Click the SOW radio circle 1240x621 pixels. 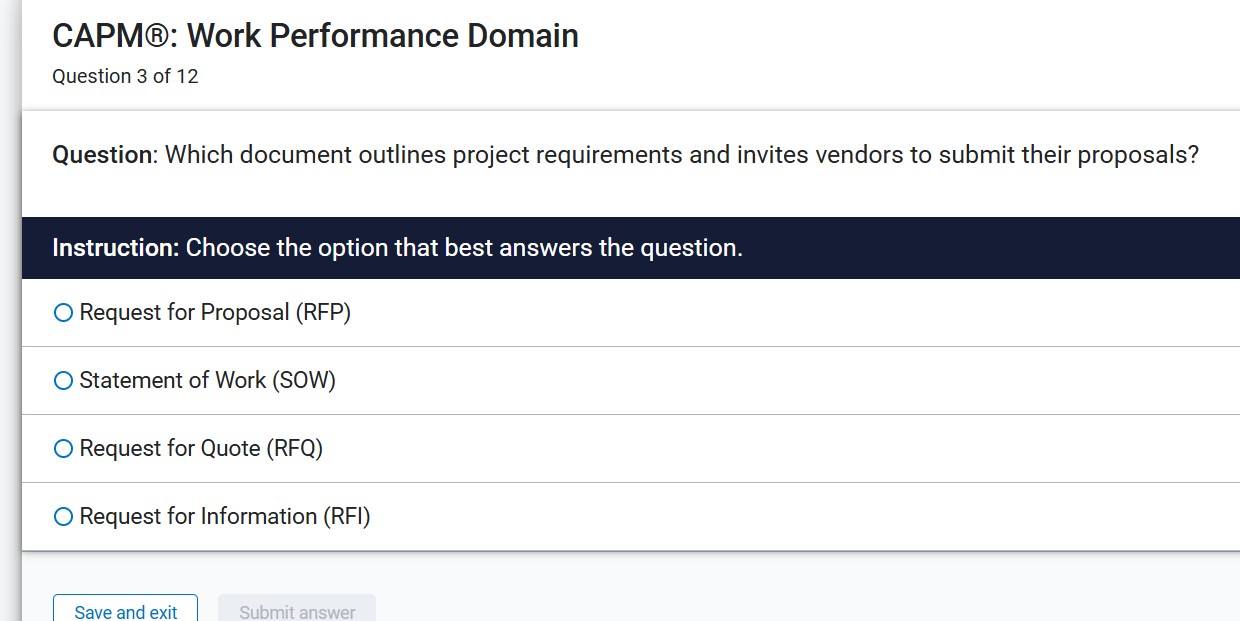[x=63, y=380]
